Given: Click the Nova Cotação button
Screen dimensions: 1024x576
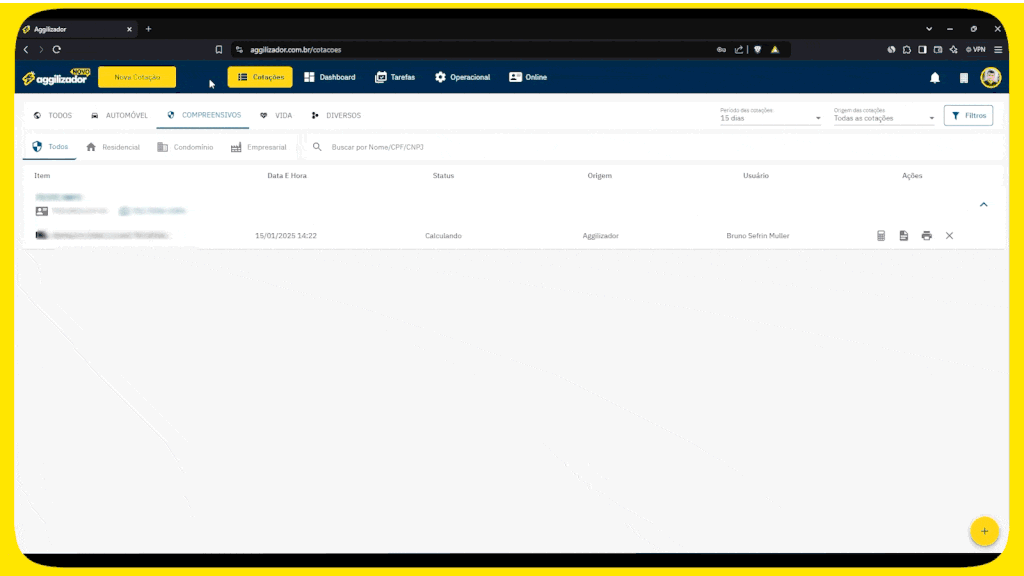Looking at the screenshot, I should click(137, 77).
